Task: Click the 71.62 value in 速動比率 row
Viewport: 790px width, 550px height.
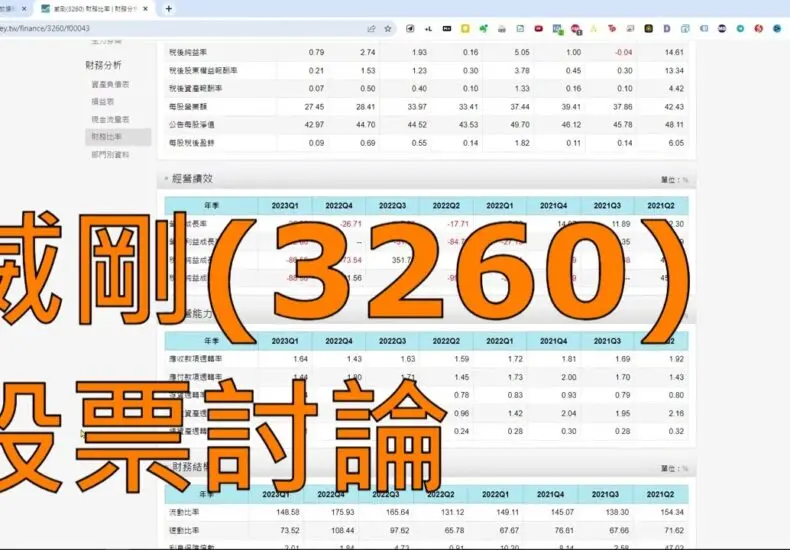Action: coord(674,530)
